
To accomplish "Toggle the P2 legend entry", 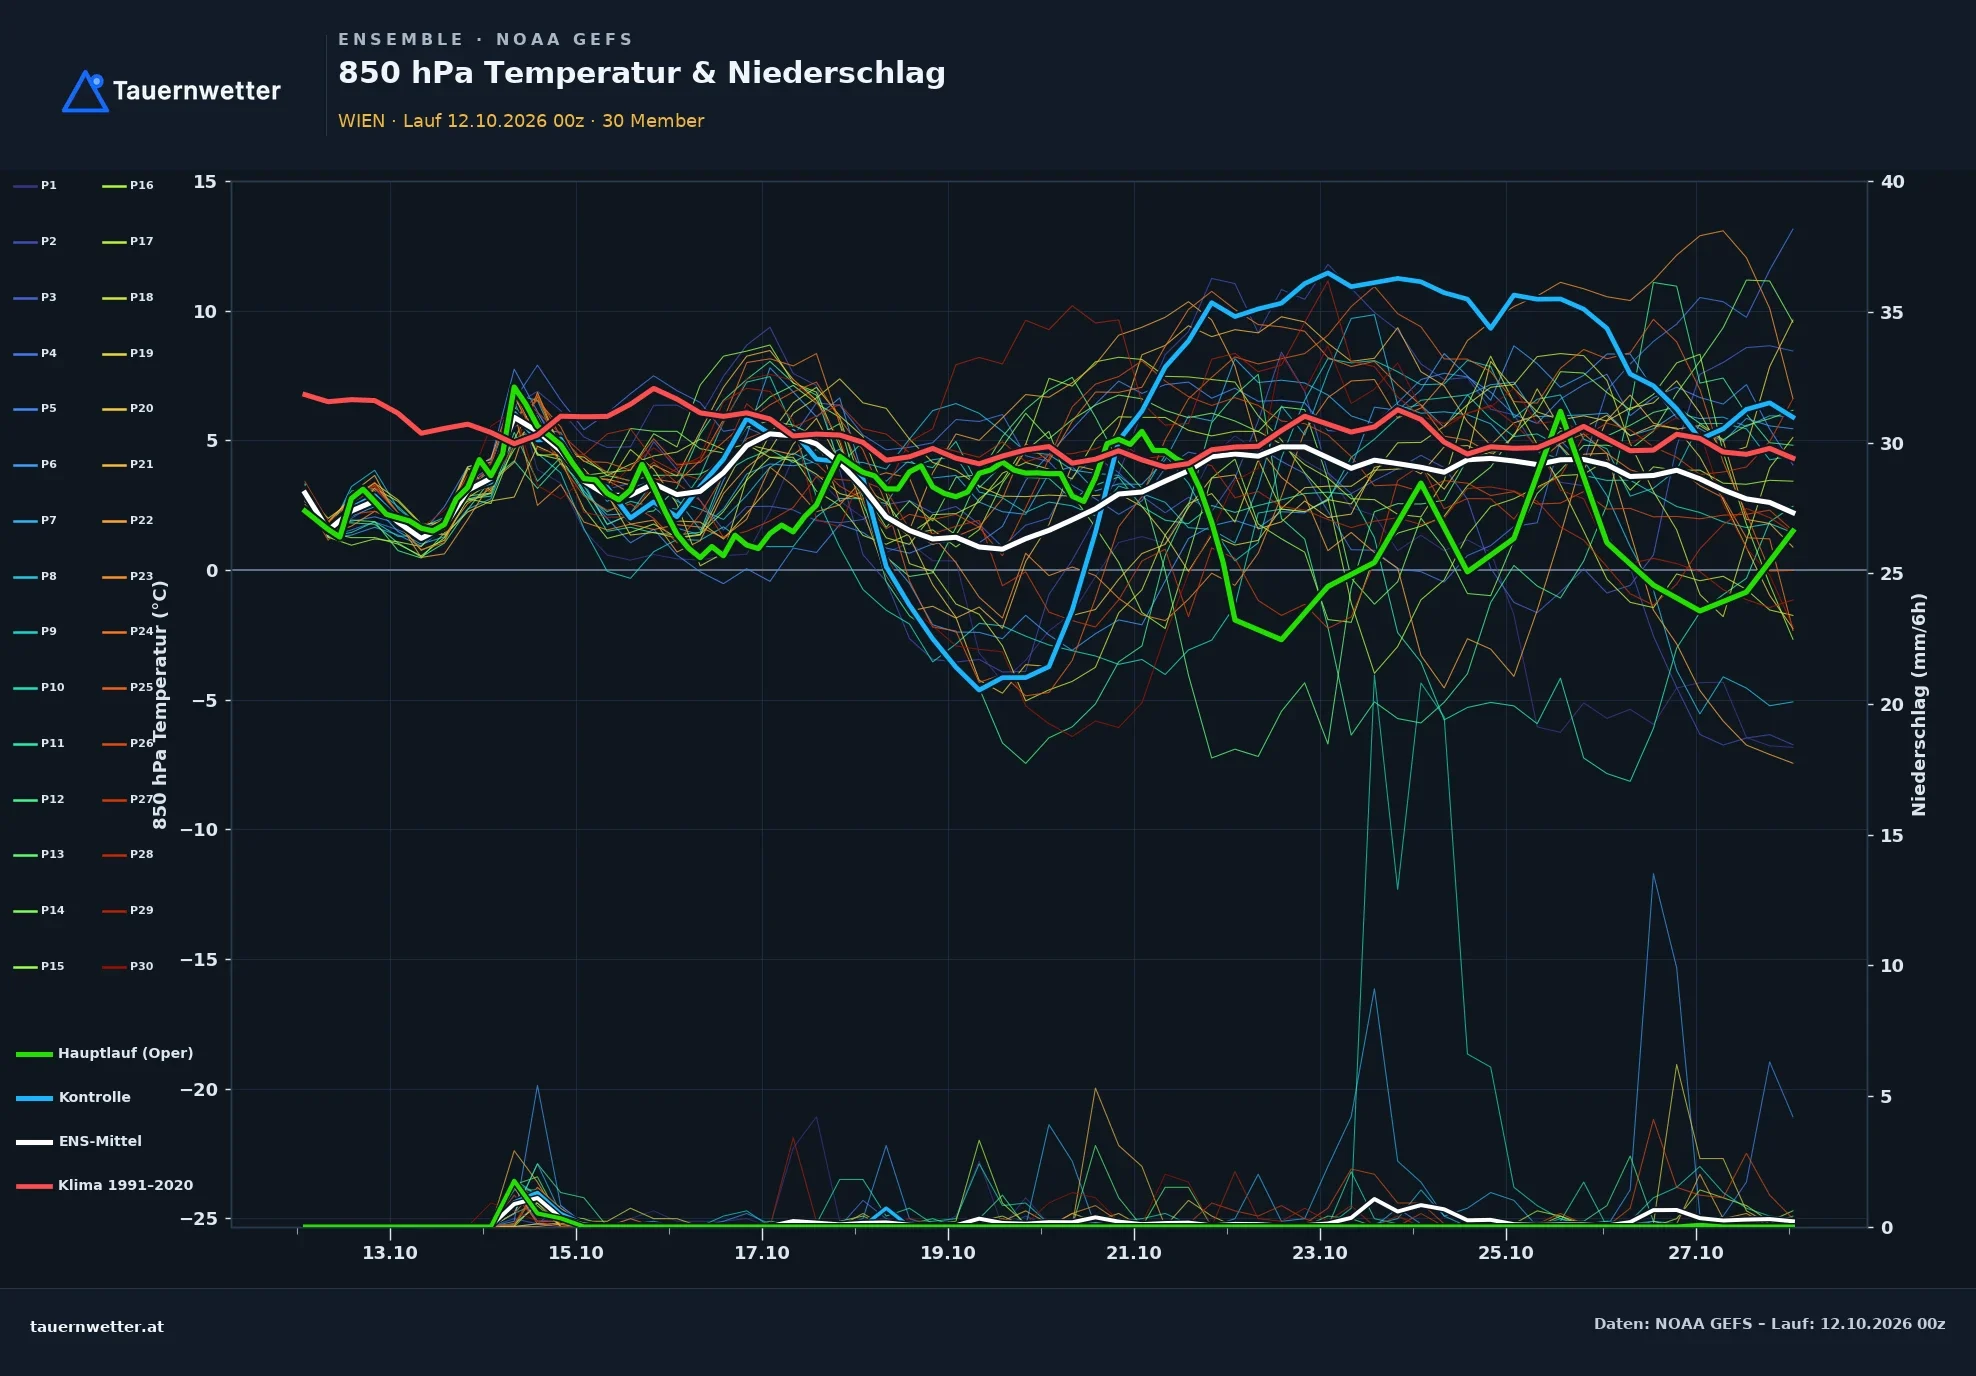I will [36, 242].
